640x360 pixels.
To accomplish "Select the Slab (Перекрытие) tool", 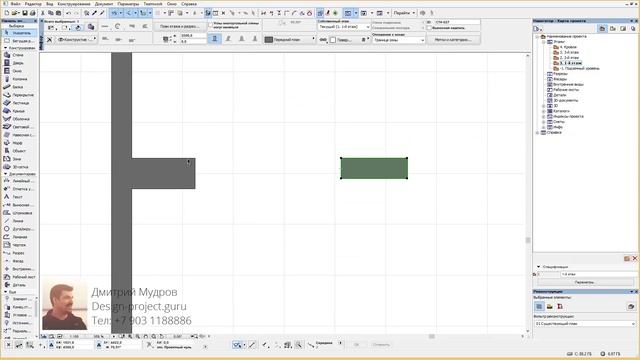I will point(18,95).
